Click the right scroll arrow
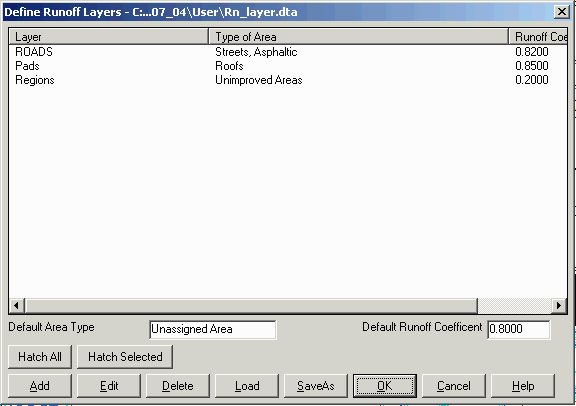This screenshot has width=576, height=406. (559, 305)
